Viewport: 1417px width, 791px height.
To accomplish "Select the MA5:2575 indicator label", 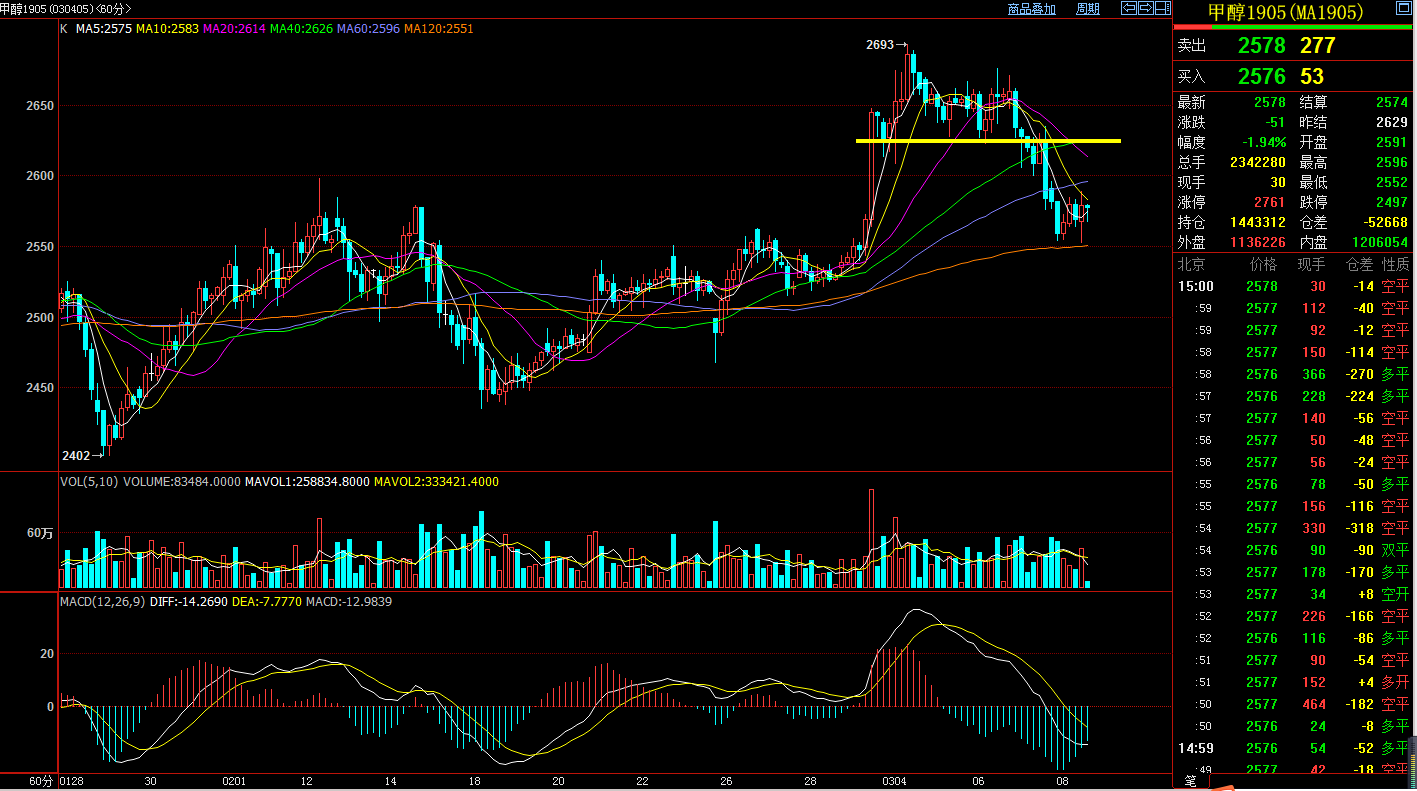I will tap(104, 29).
